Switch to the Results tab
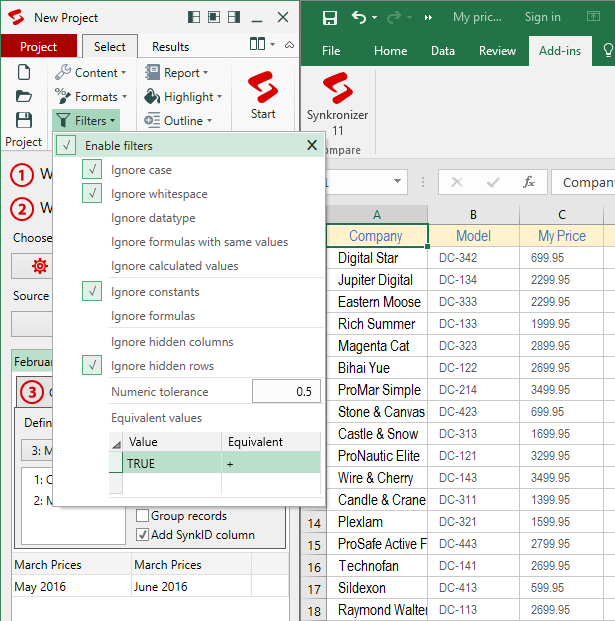This screenshot has height=621, width=615. pyautogui.click(x=171, y=47)
